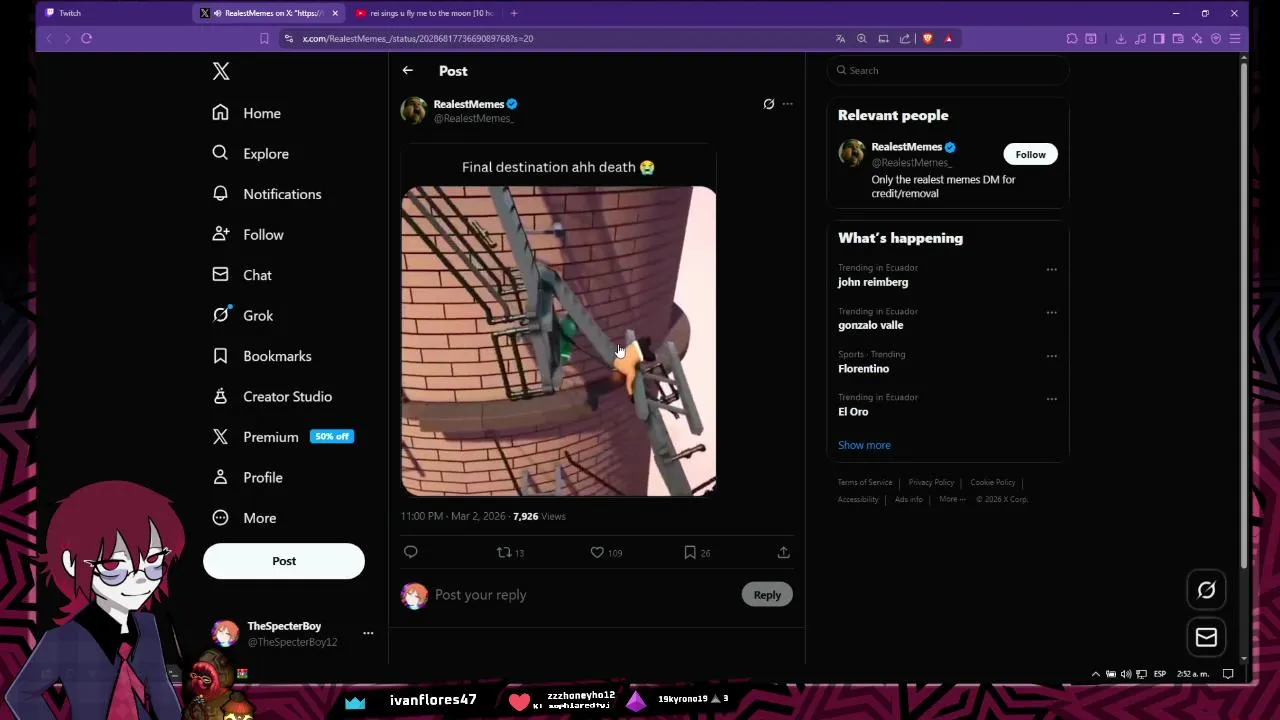
Task: Open Terms of Service footer link
Action: [865, 483]
